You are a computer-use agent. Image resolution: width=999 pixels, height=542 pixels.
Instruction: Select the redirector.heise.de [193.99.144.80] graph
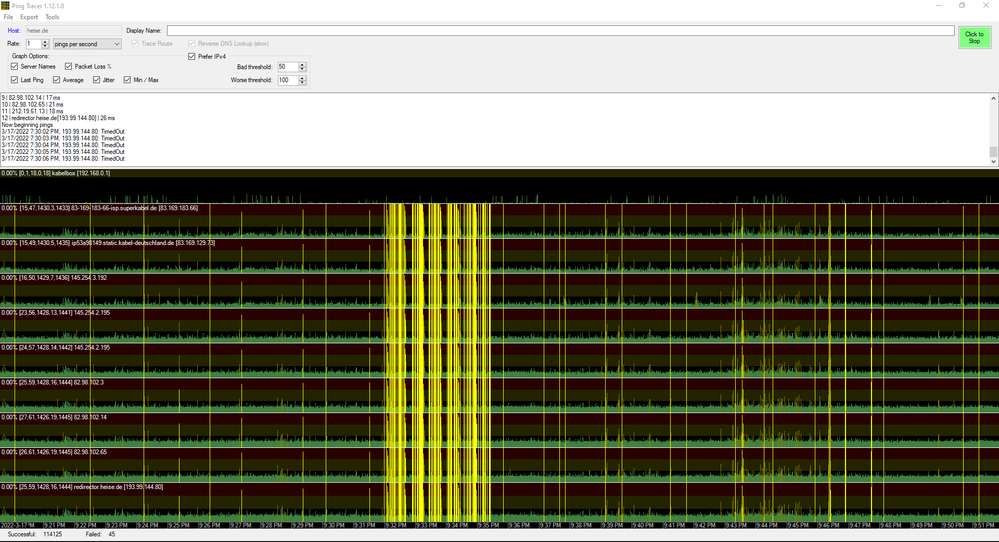[500, 501]
